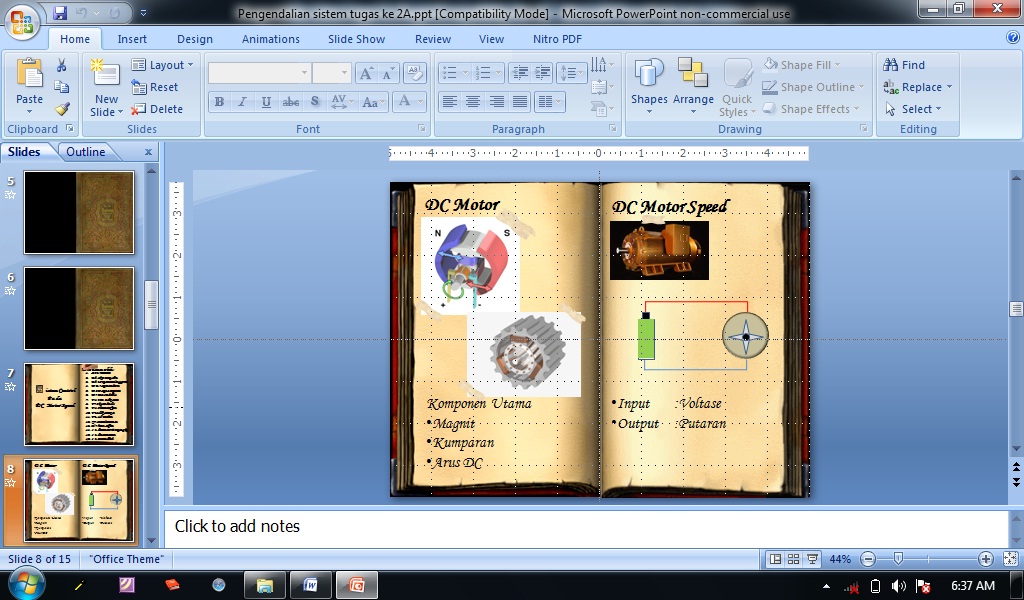Toggle Strikethrough formatting
This screenshot has height=600, width=1024.
[x=291, y=101]
